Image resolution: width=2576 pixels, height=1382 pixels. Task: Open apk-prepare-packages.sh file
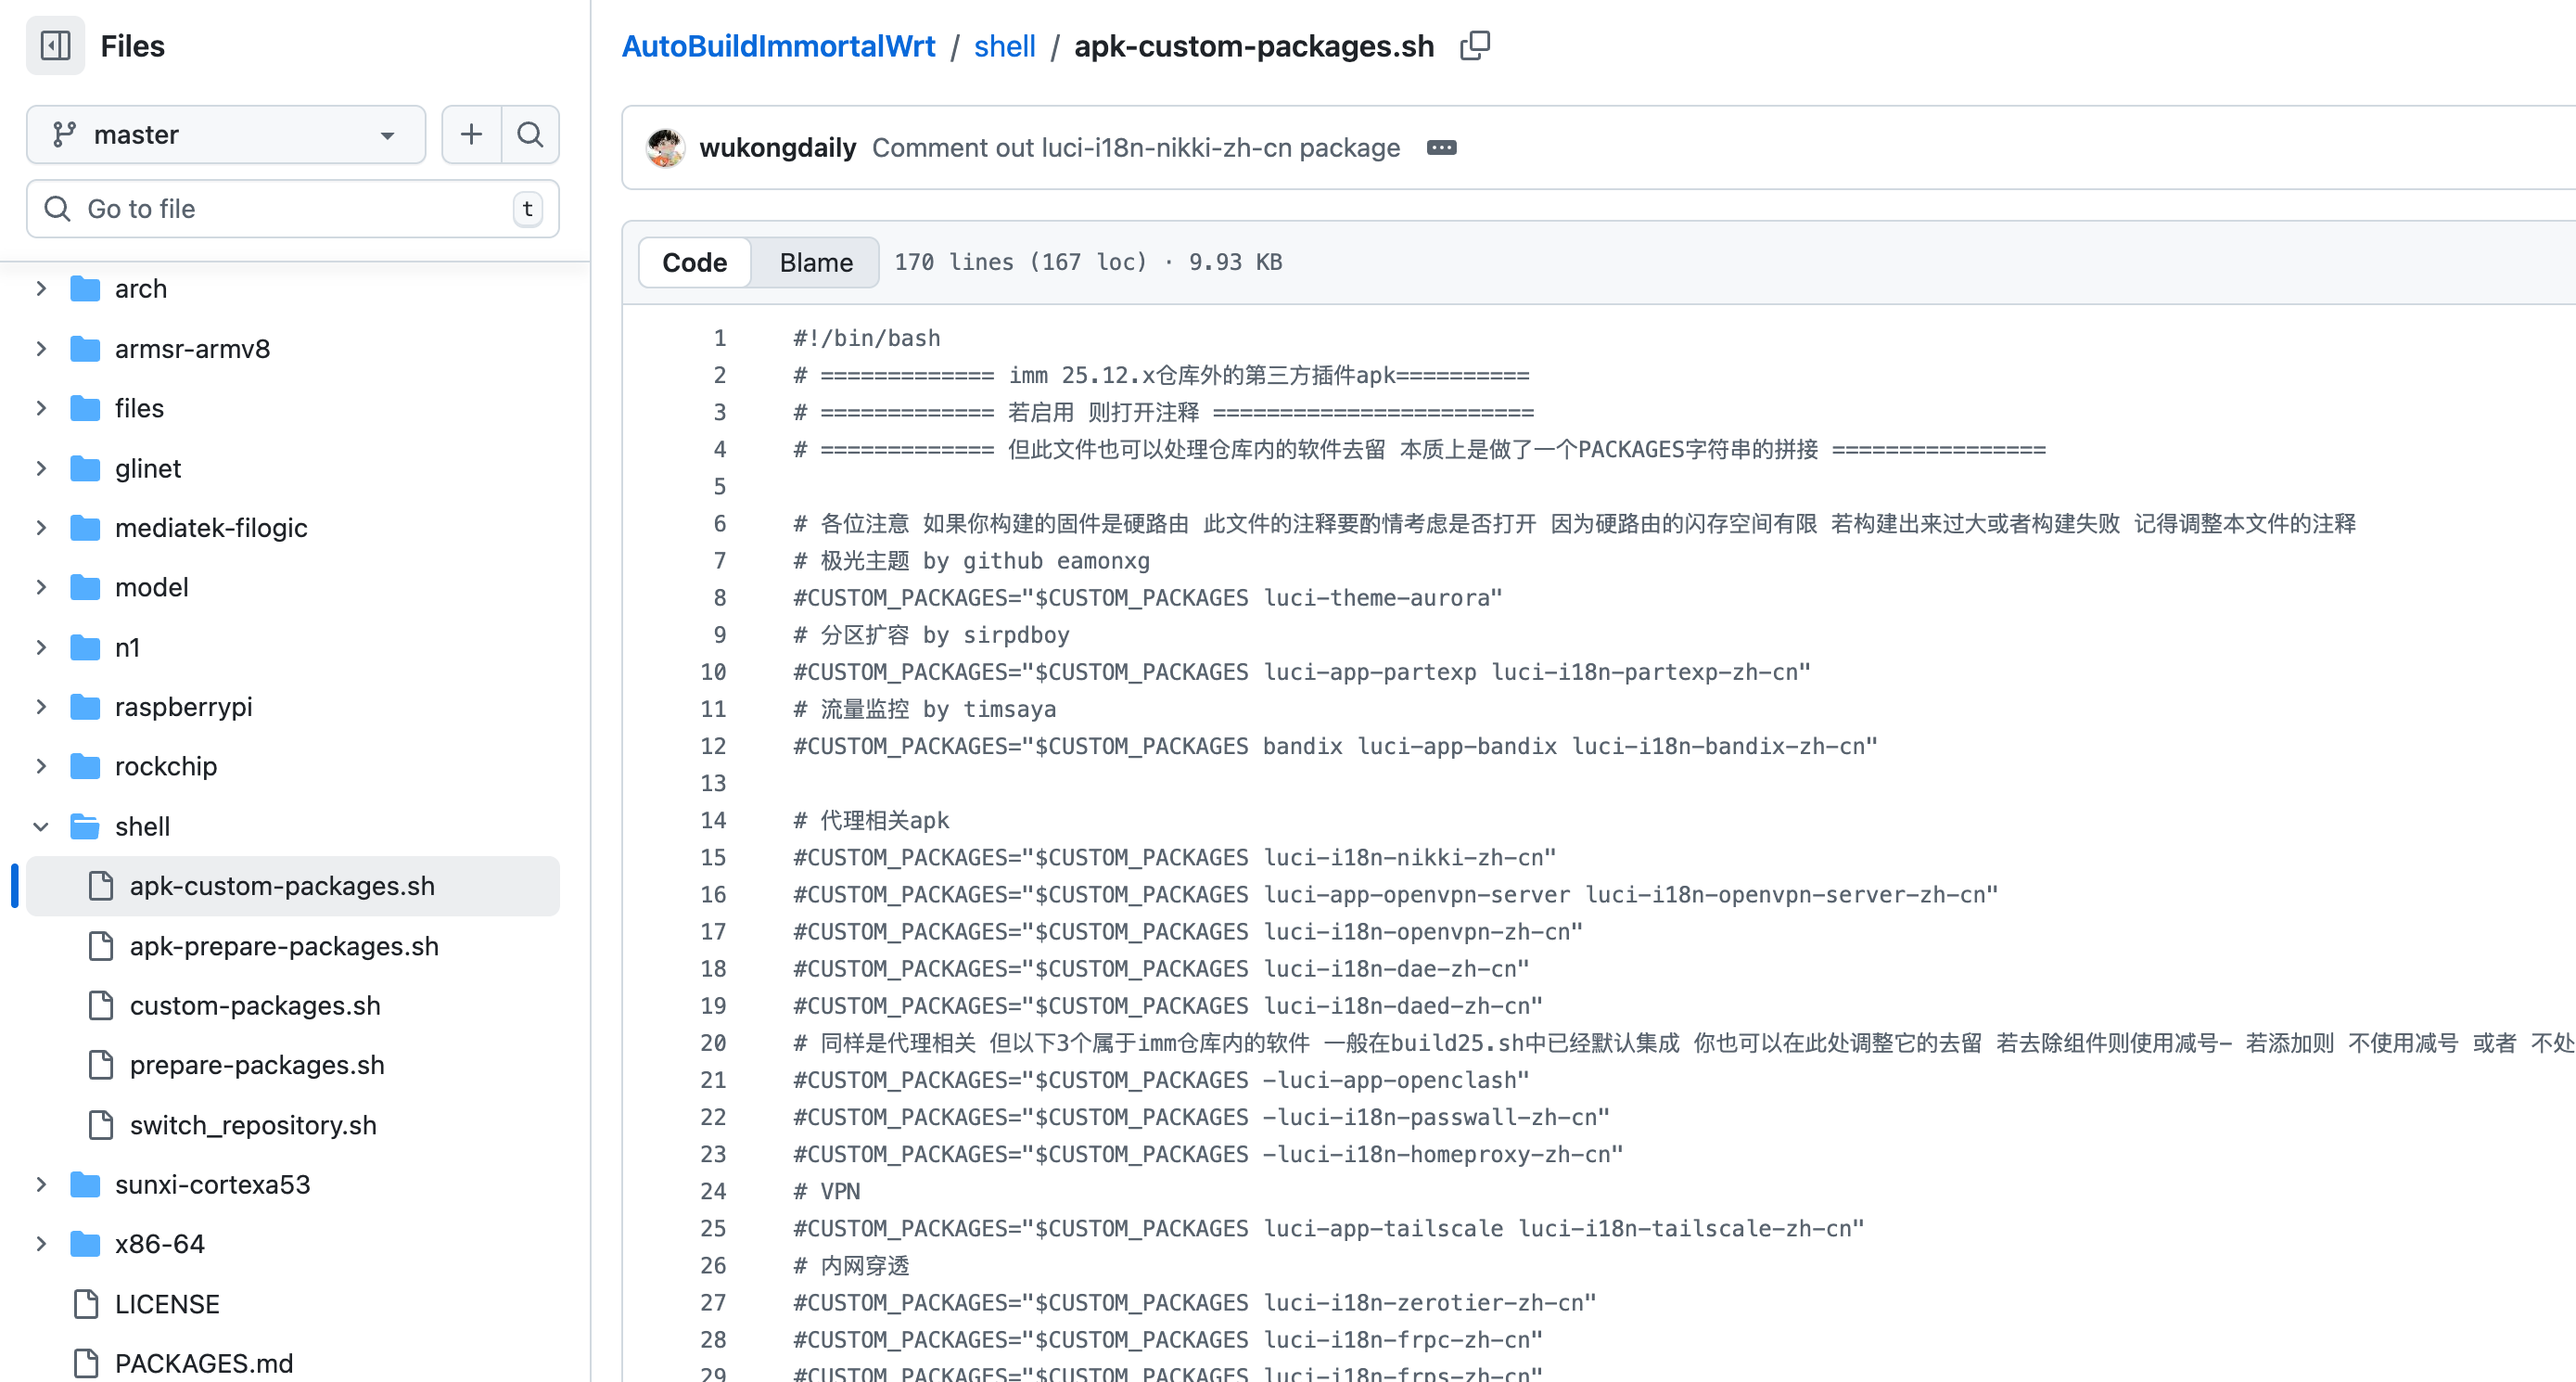[284, 946]
